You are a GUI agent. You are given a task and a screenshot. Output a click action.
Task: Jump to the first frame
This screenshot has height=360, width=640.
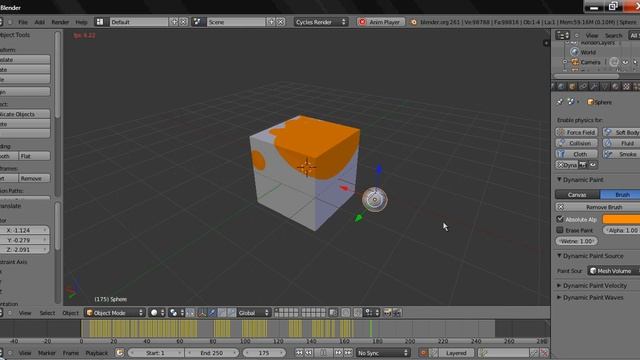tap(300, 353)
